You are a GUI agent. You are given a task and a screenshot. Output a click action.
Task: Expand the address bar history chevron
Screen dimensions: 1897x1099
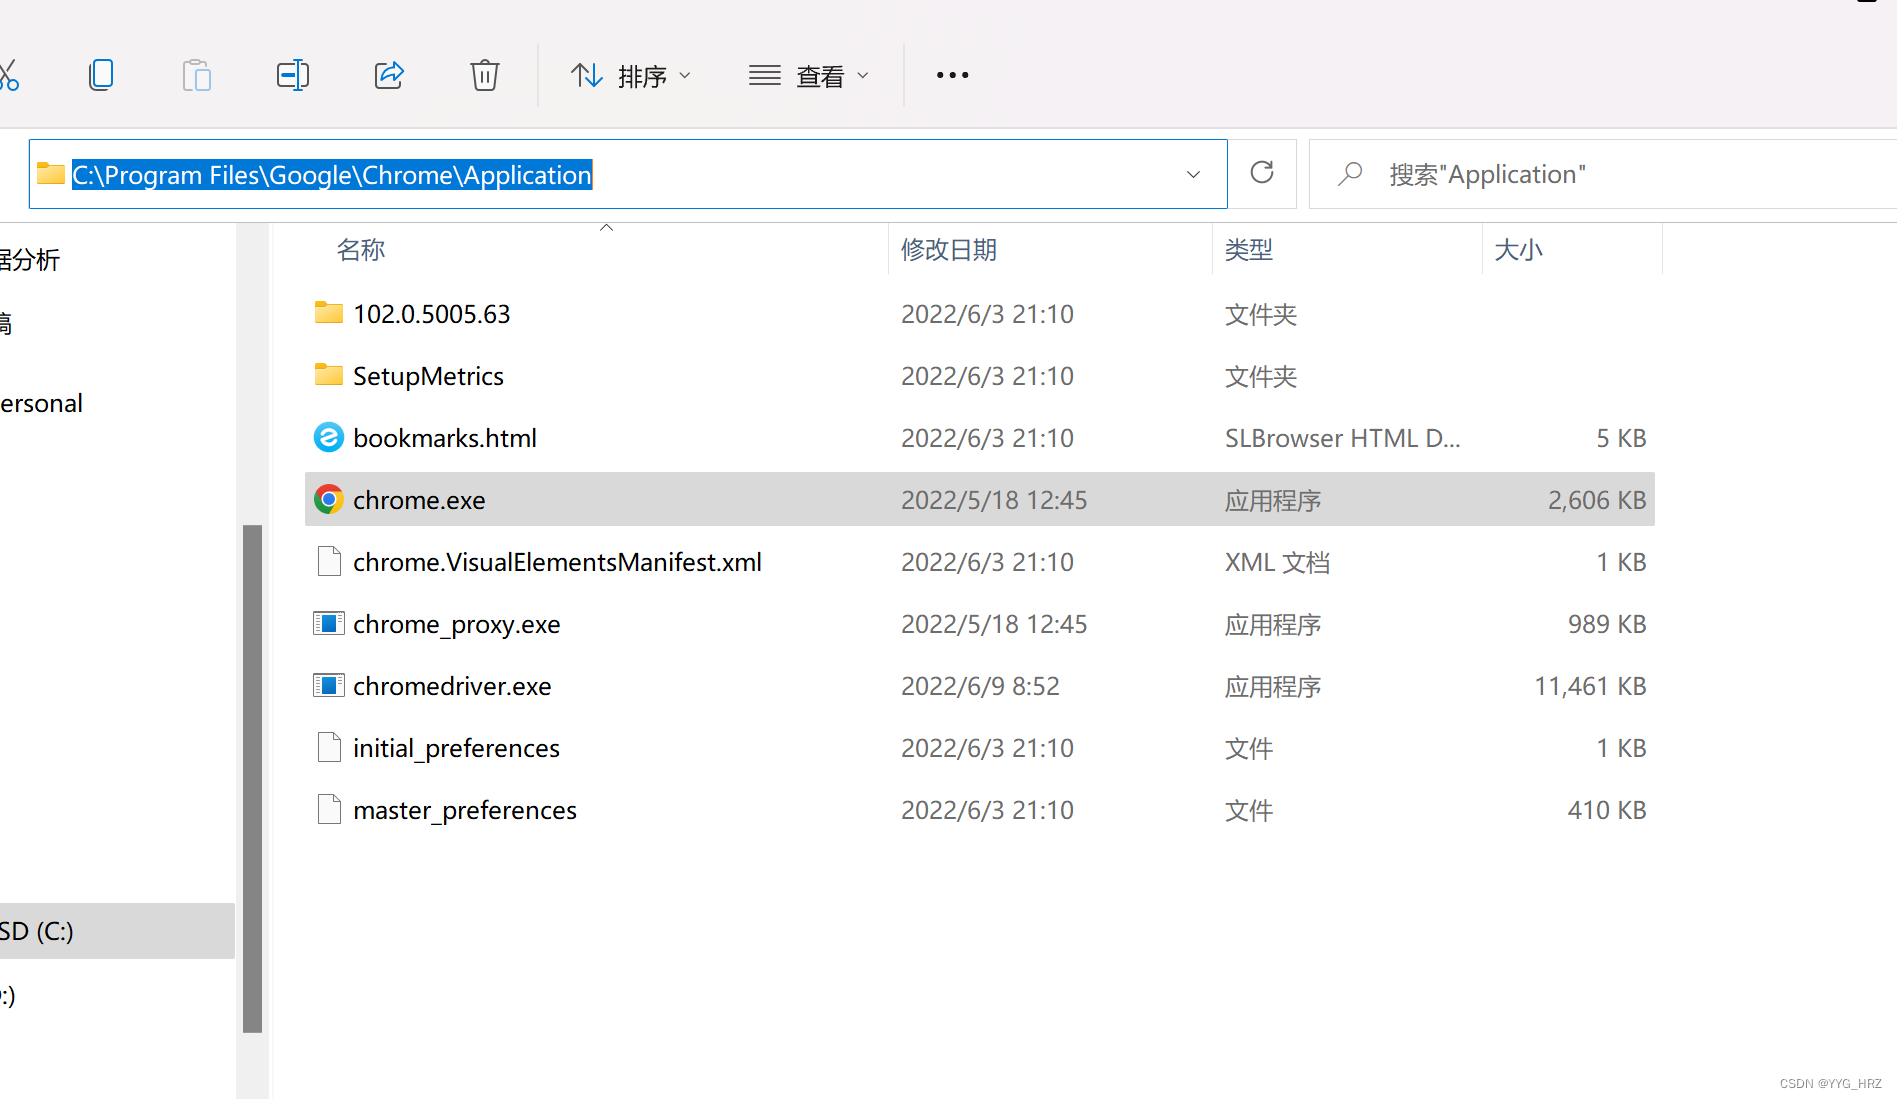(1193, 175)
